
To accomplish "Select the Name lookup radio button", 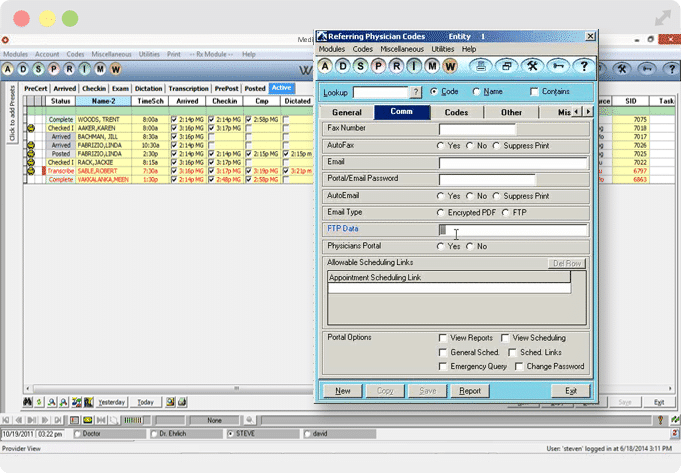I will point(476,92).
